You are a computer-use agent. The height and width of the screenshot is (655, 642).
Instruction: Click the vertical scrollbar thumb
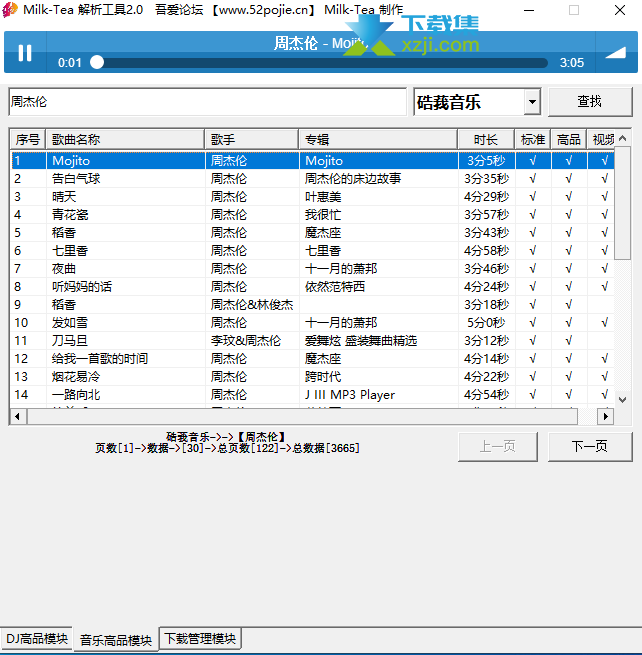[x=622, y=203]
